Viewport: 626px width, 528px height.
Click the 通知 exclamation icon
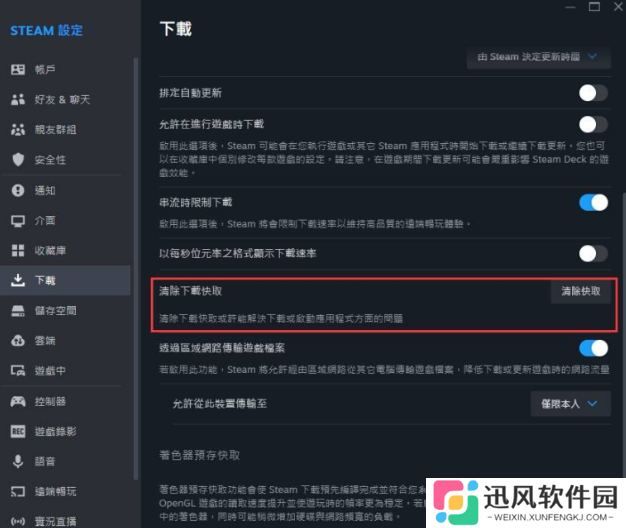(x=18, y=190)
